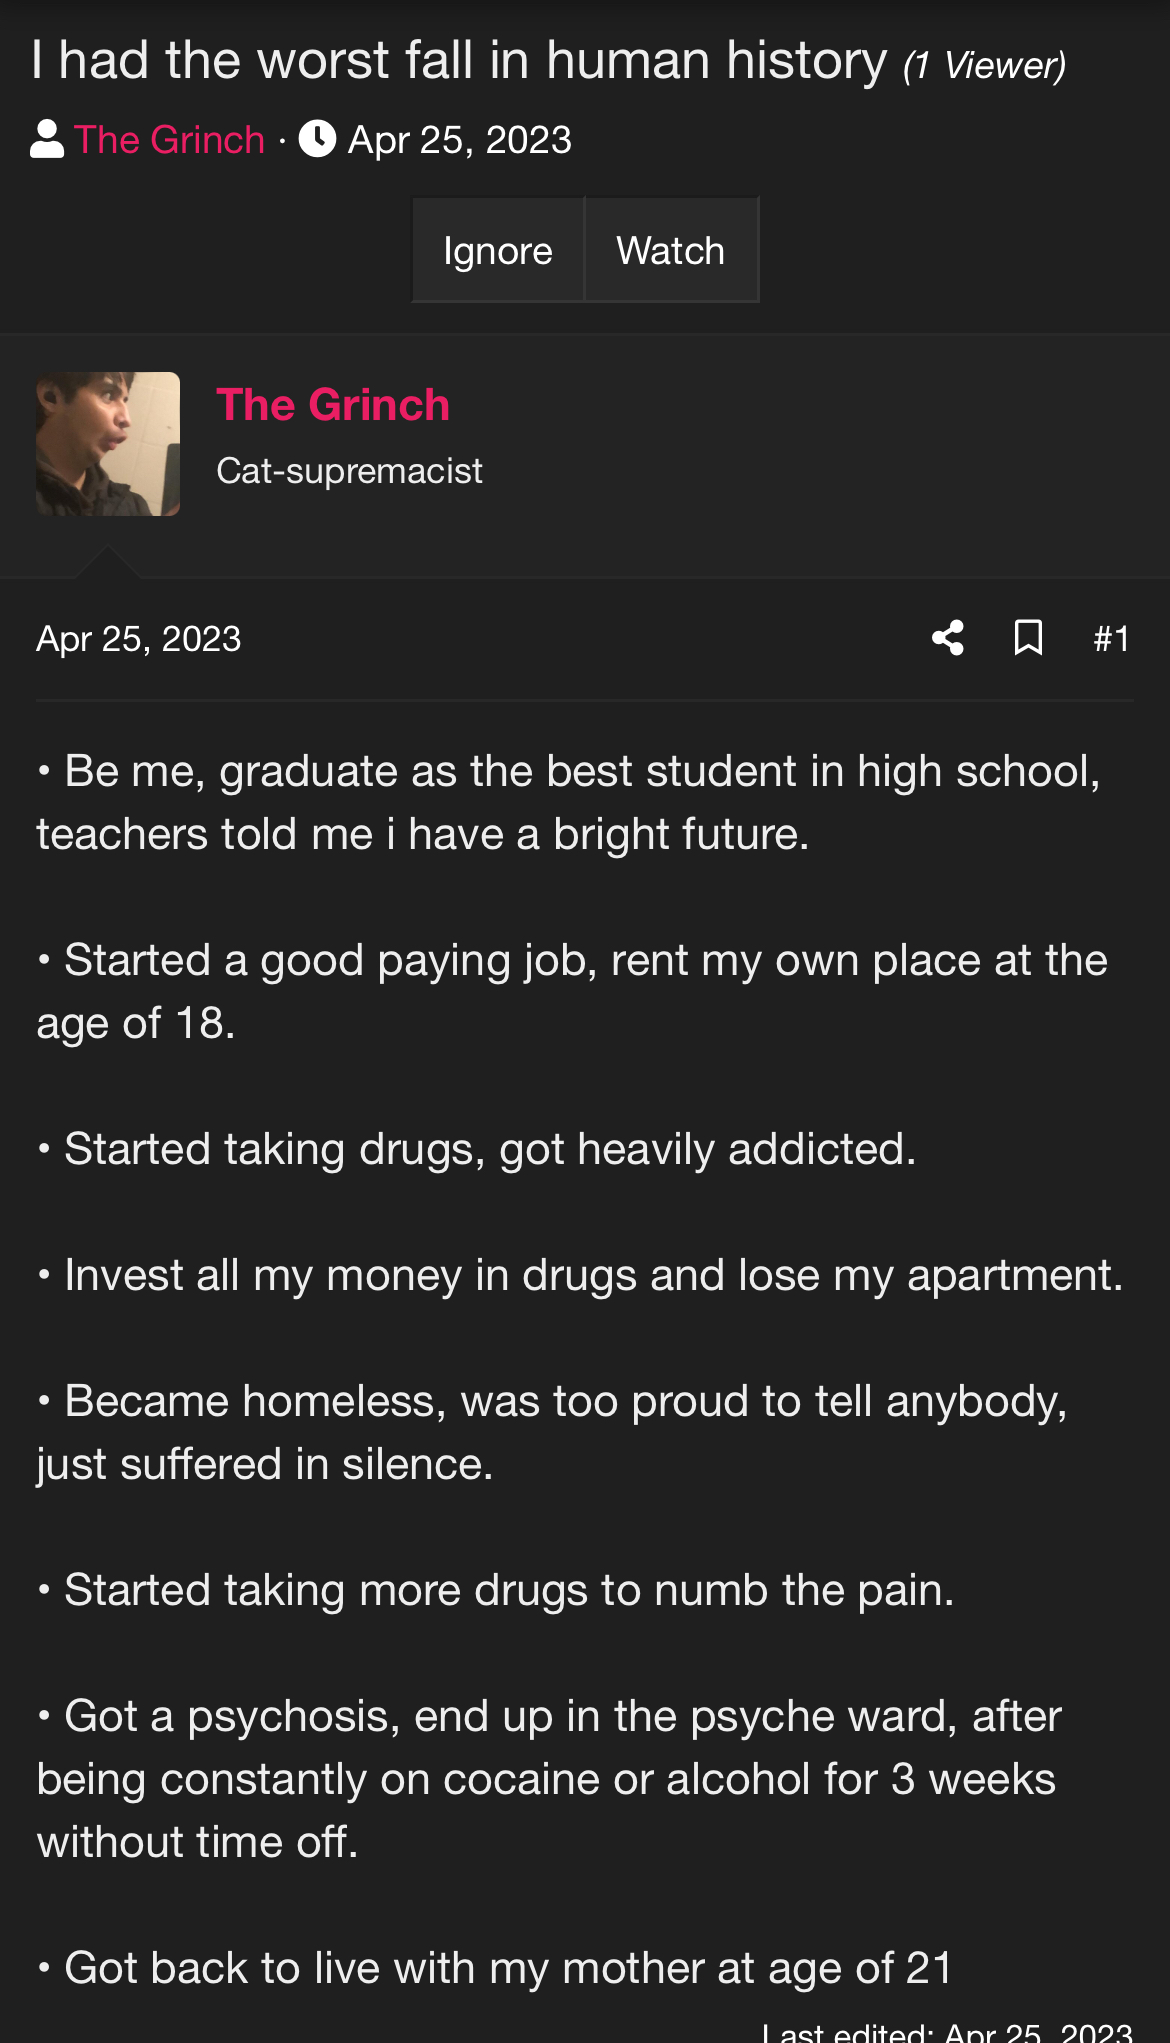The width and height of the screenshot is (1170, 2043).
Task: Watch this thread
Action: point(670,251)
